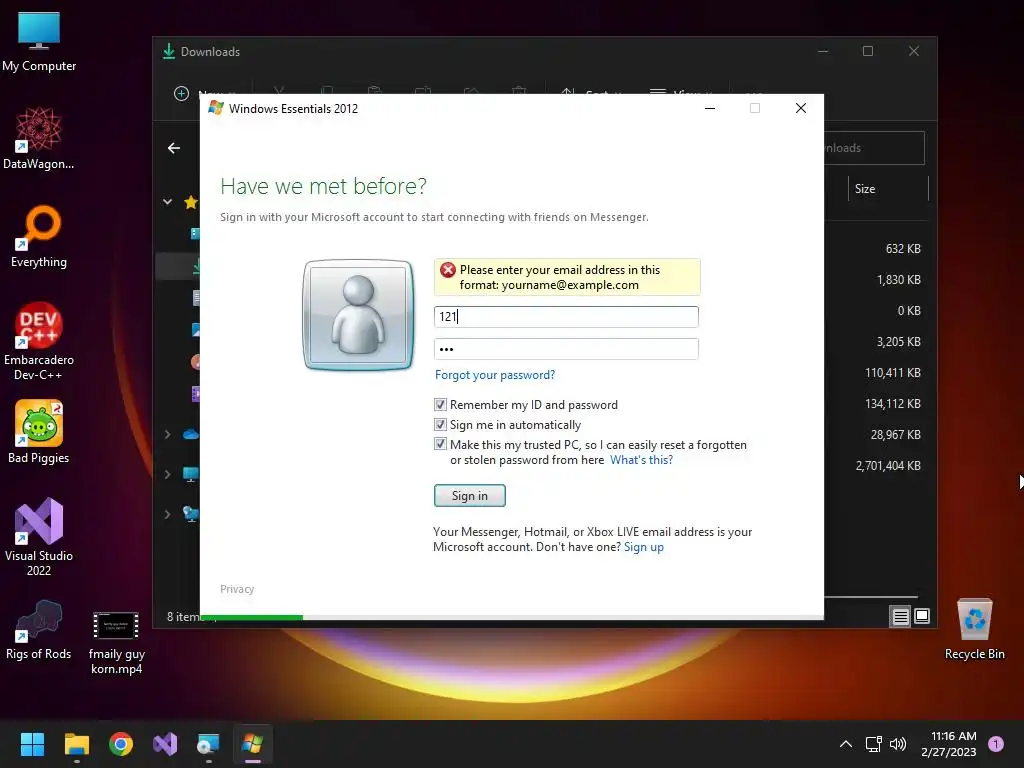Viewport: 1024px width, 768px height.
Task: Click the Downloads search box
Action: pos(874,148)
